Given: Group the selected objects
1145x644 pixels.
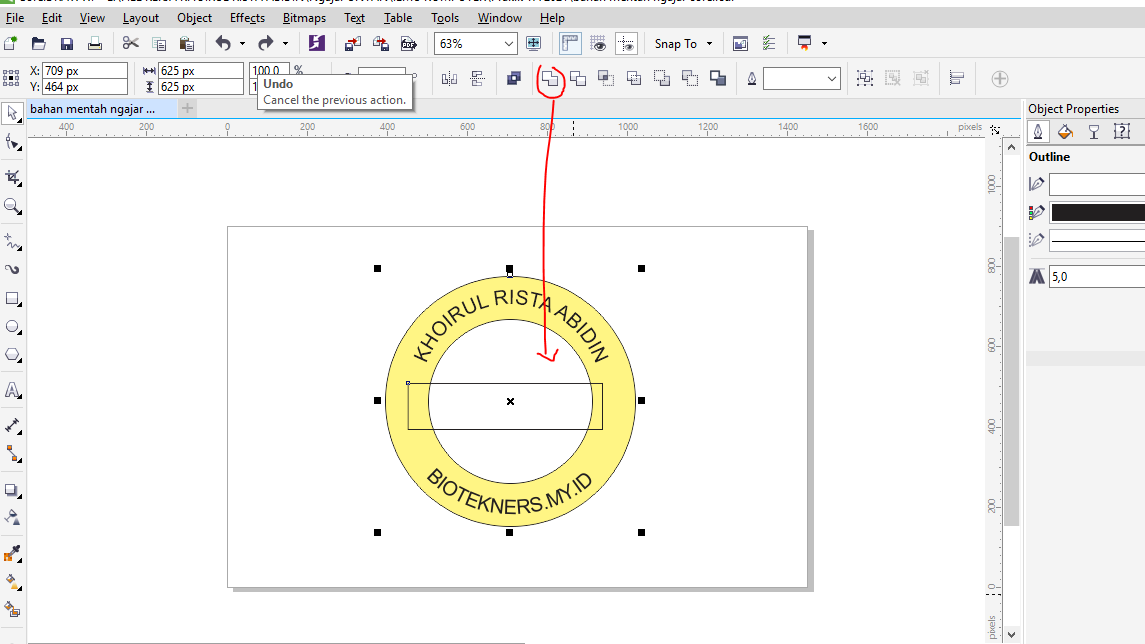Looking at the screenshot, I should coord(865,79).
